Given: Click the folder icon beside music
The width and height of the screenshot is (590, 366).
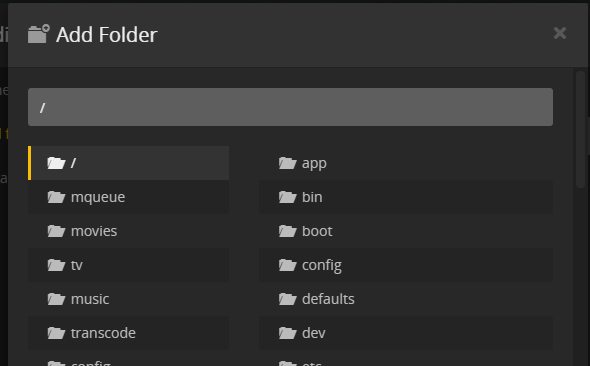Looking at the screenshot, I should [x=56, y=299].
